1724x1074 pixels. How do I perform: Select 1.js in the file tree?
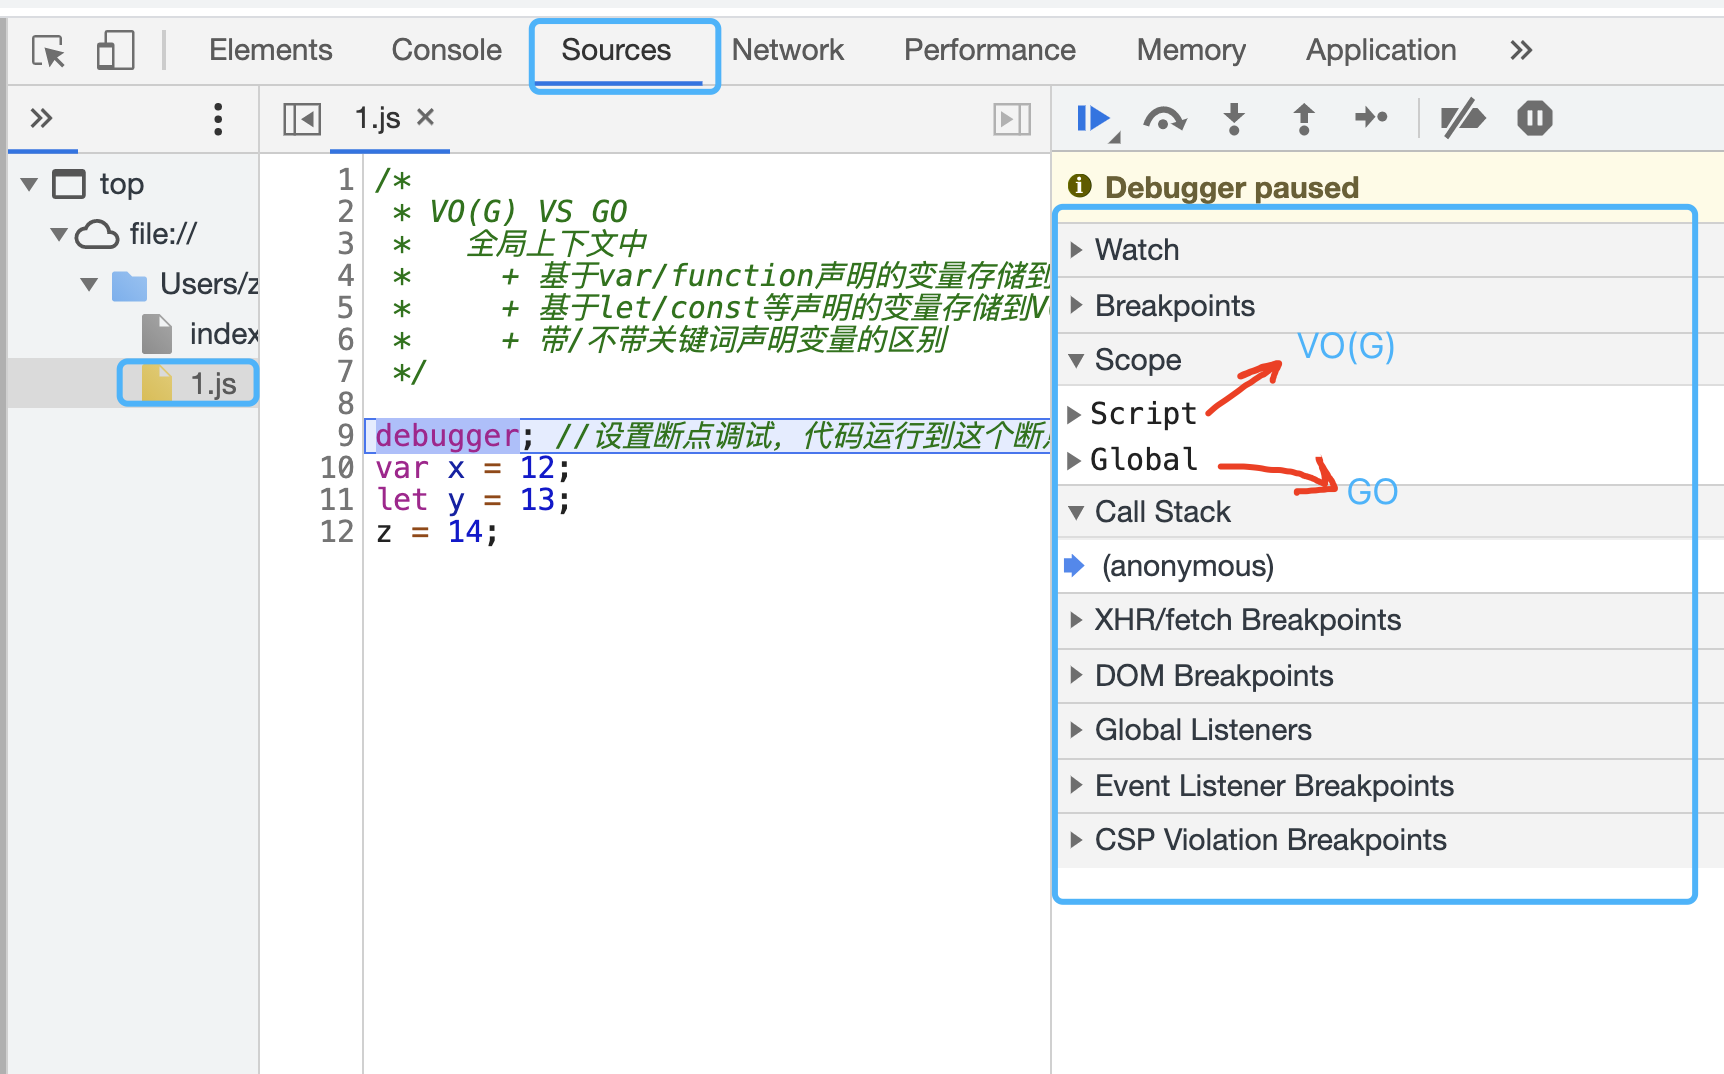coord(188,384)
